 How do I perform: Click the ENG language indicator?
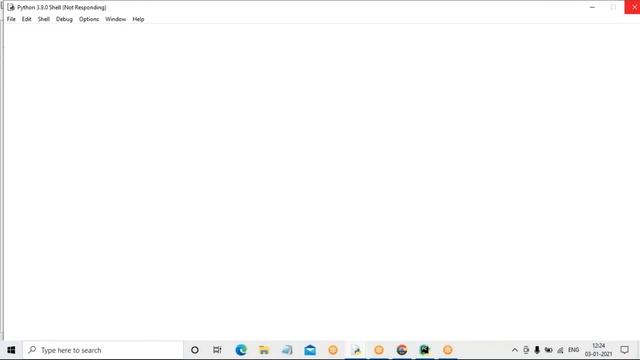[573, 350]
